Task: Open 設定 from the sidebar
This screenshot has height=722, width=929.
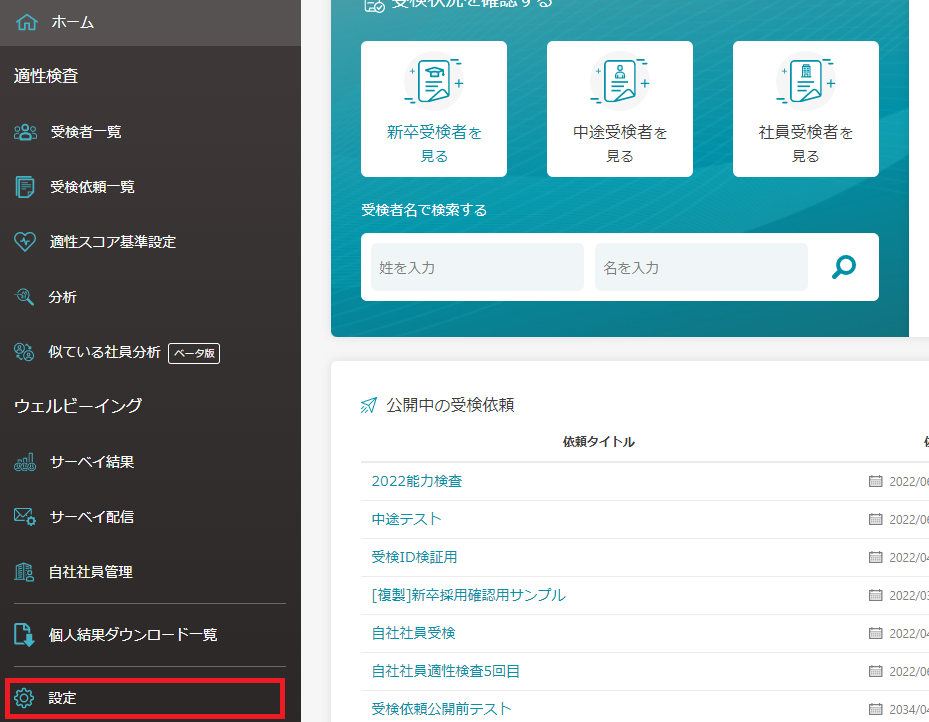Action: pyautogui.click(x=63, y=698)
